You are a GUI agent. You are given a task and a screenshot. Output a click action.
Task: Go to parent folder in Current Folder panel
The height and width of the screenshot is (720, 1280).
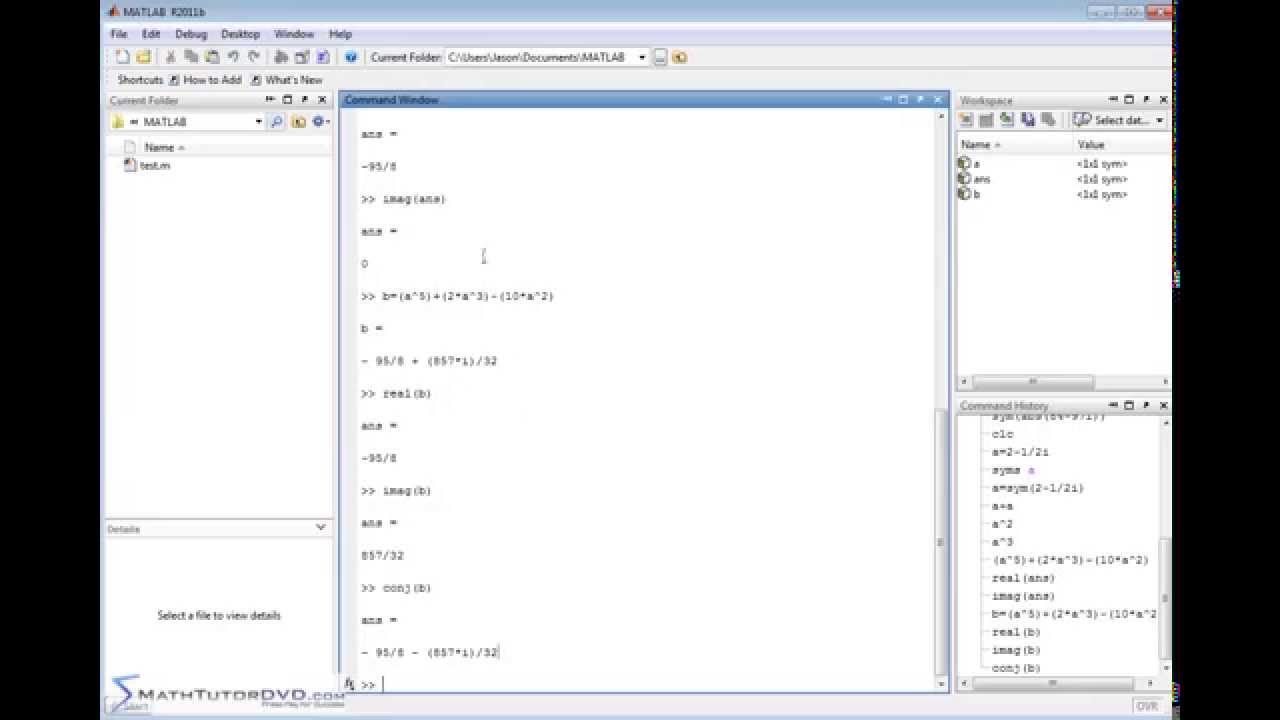point(299,122)
